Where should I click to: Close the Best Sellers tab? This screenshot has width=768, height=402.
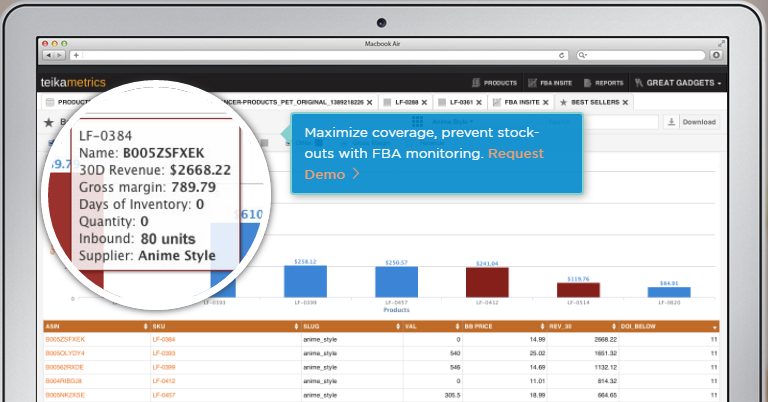point(626,102)
